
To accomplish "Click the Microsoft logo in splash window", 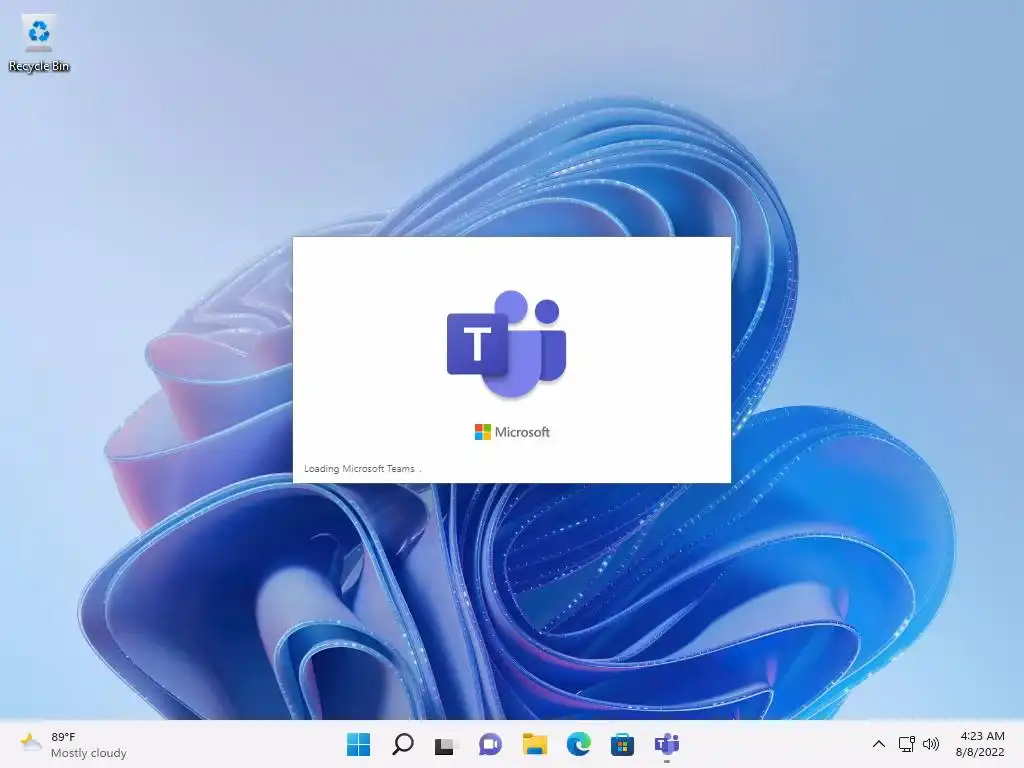I will 512,432.
